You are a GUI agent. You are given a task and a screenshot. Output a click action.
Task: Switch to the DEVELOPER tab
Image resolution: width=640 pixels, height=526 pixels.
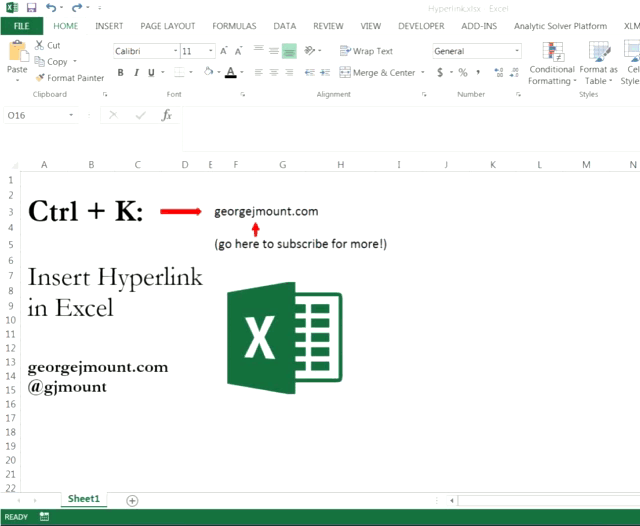tap(421, 26)
